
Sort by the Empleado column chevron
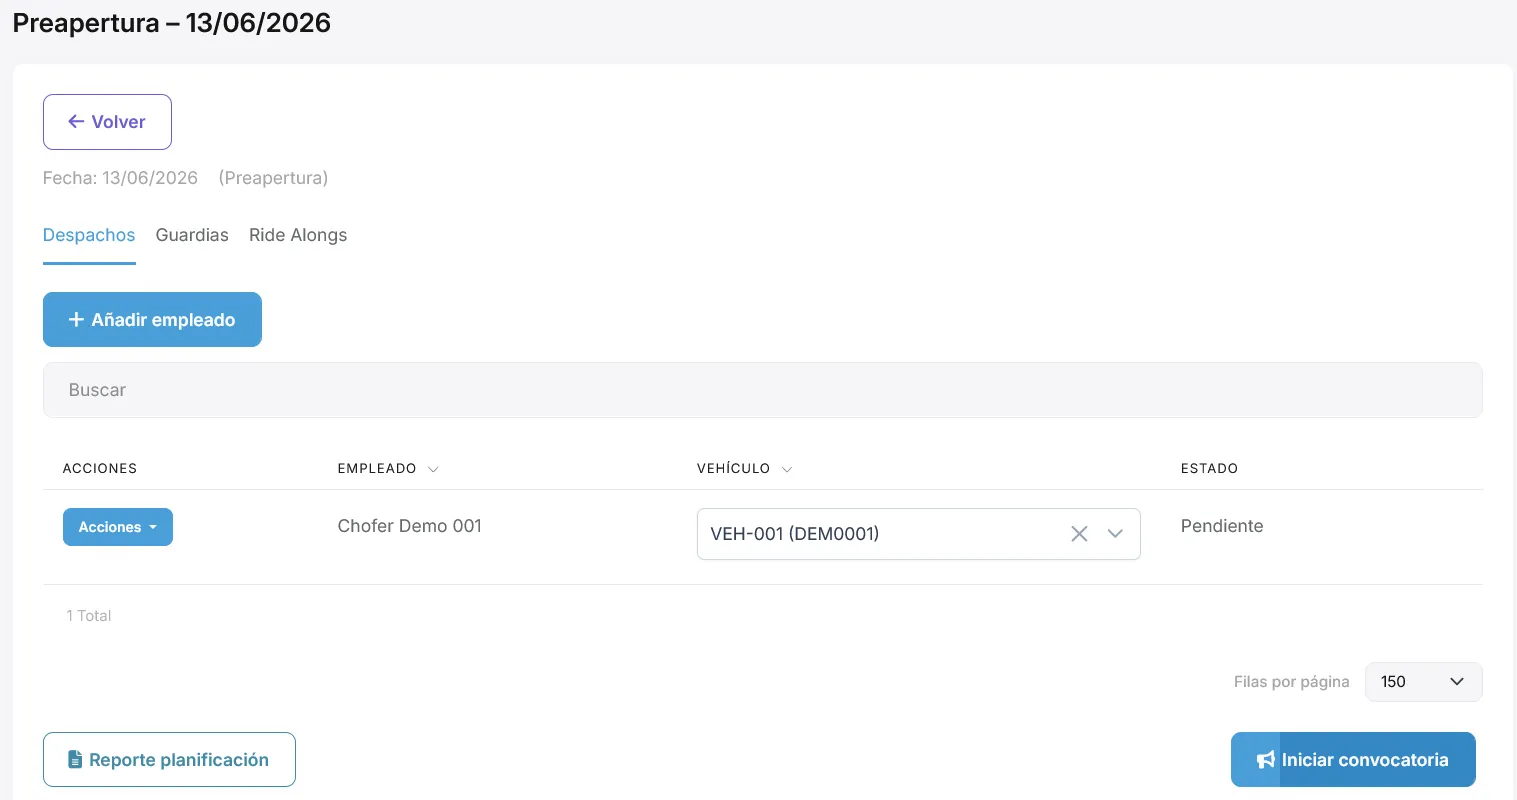pos(433,469)
